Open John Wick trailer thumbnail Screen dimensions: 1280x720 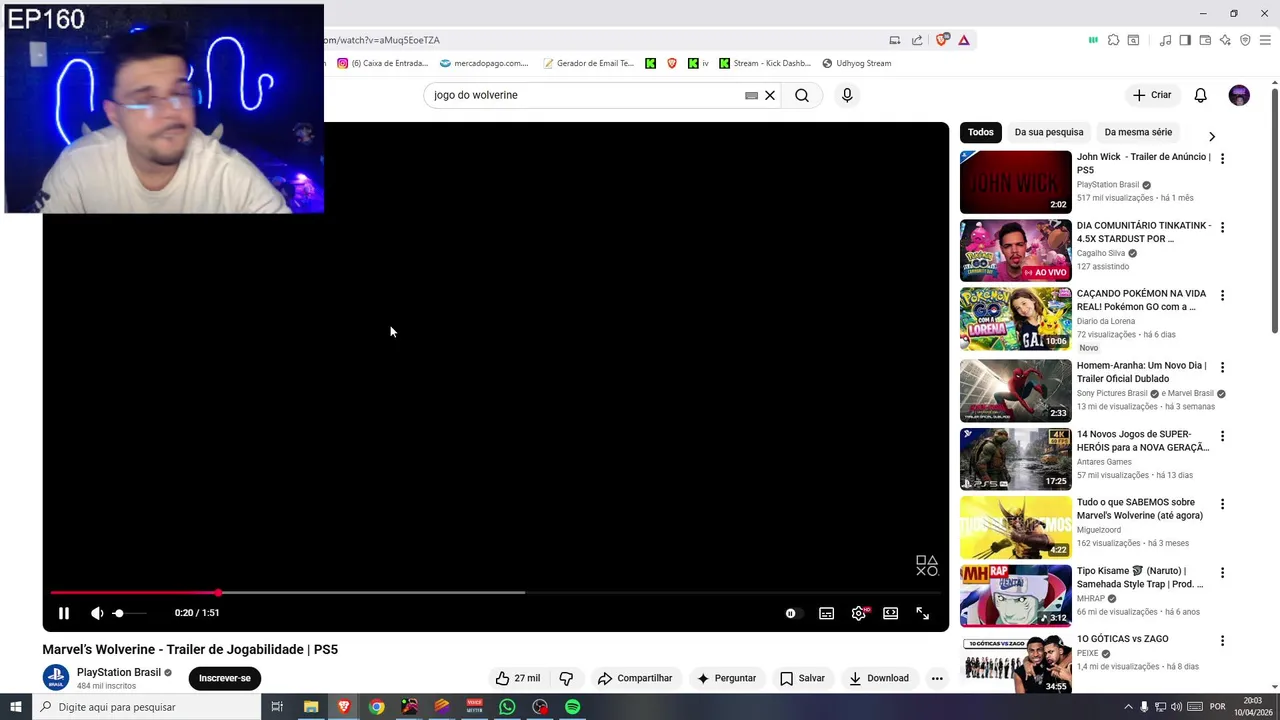pos(1015,182)
